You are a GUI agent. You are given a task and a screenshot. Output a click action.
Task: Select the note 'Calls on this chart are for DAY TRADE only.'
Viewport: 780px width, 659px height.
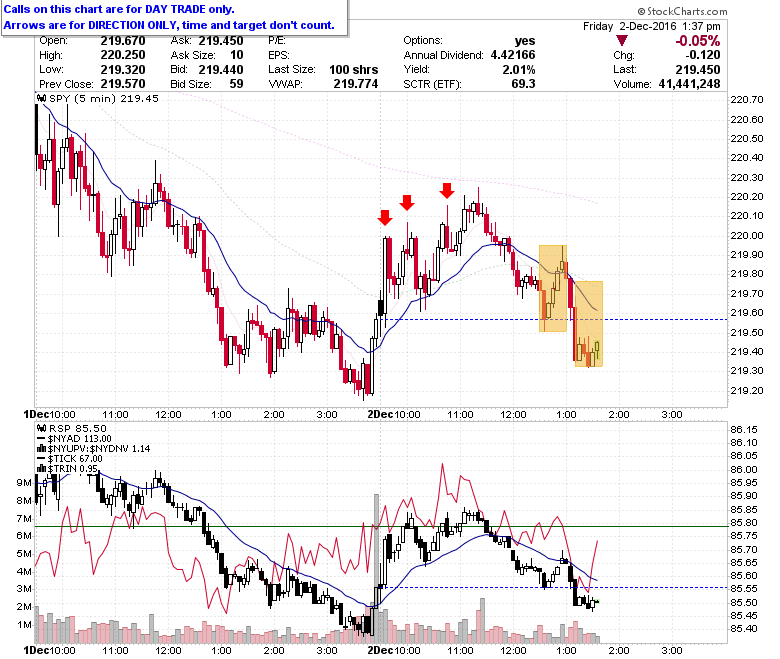pyautogui.click(x=119, y=9)
